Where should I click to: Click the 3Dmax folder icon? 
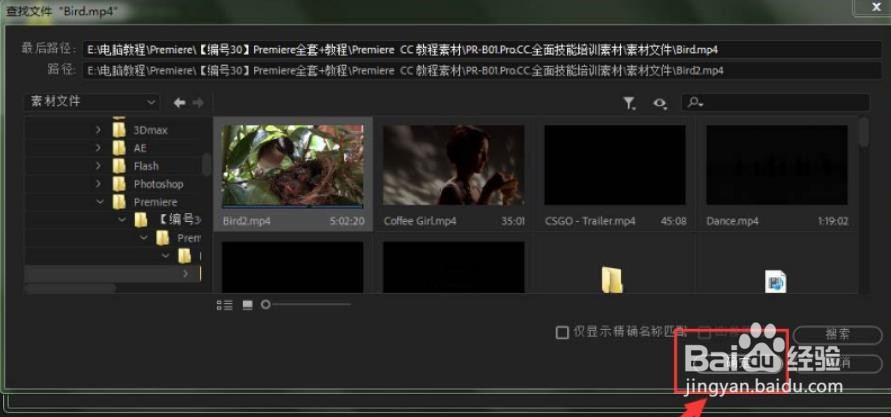click(x=119, y=130)
